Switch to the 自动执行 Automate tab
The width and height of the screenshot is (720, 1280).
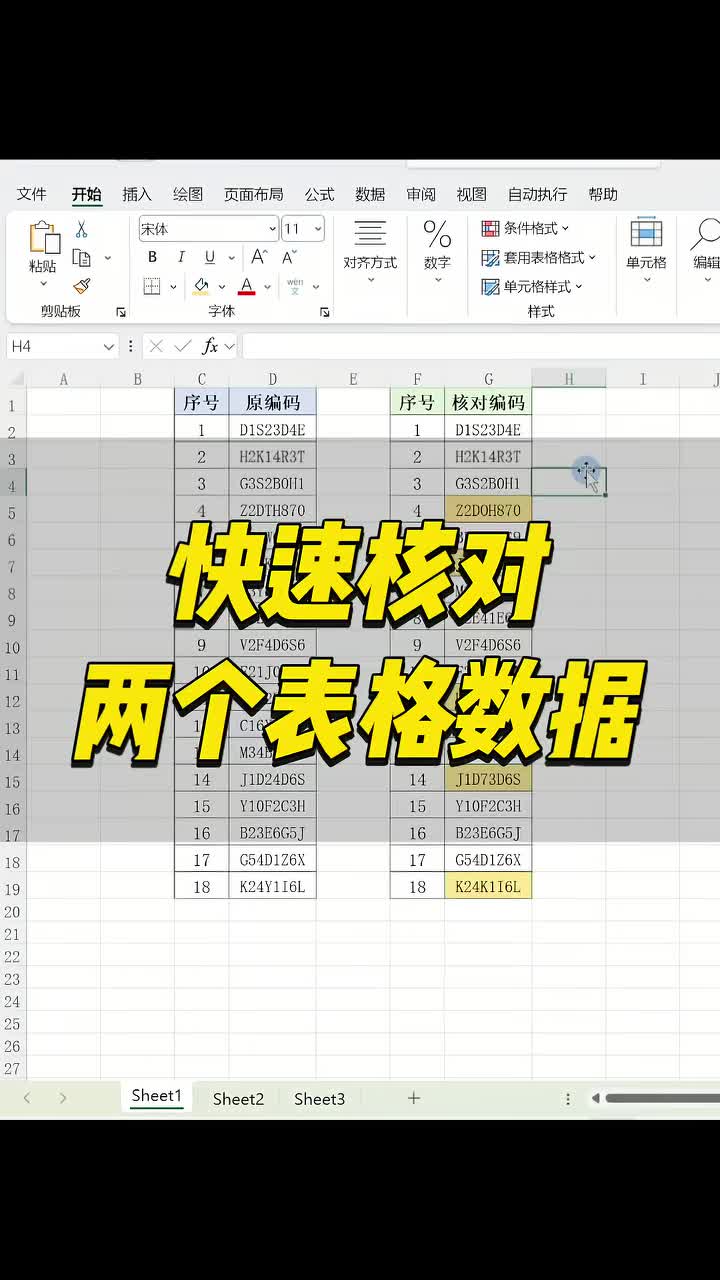(x=537, y=194)
